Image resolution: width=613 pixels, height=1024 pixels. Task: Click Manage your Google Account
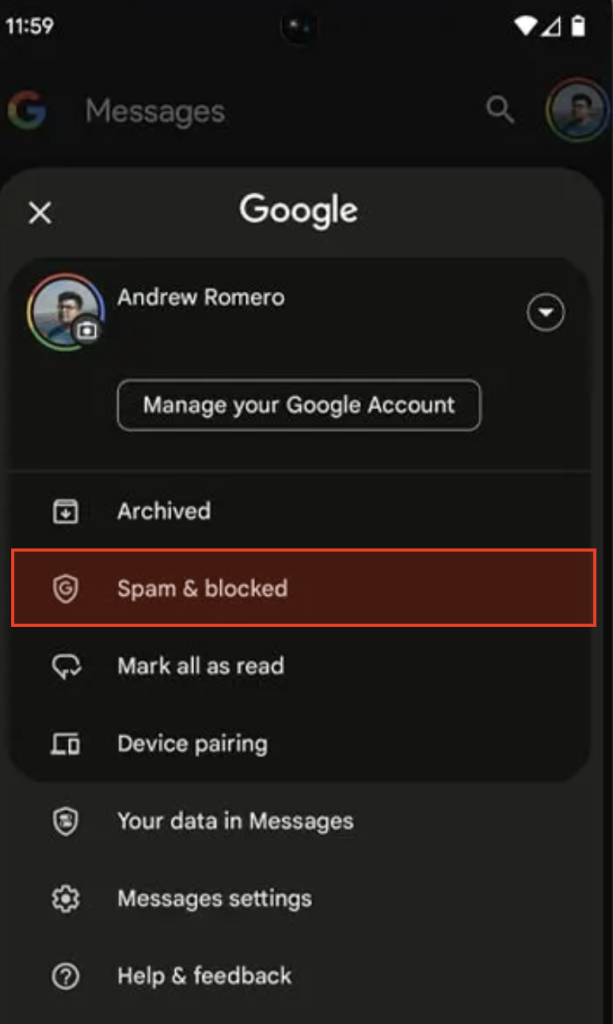tap(299, 406)
